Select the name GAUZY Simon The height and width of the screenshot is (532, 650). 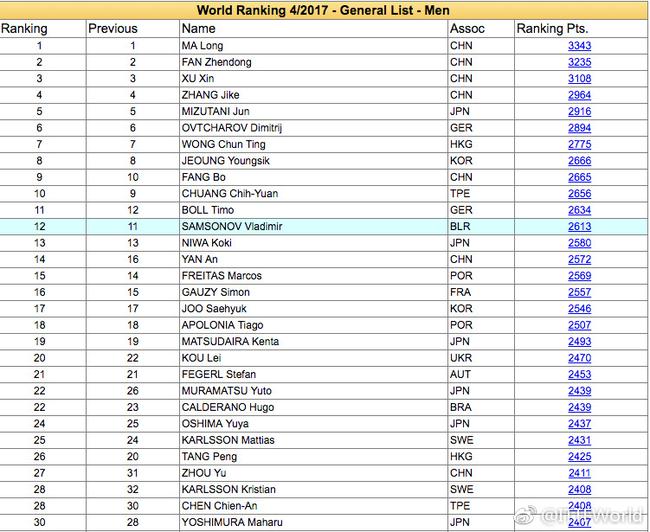coord(216,292)
